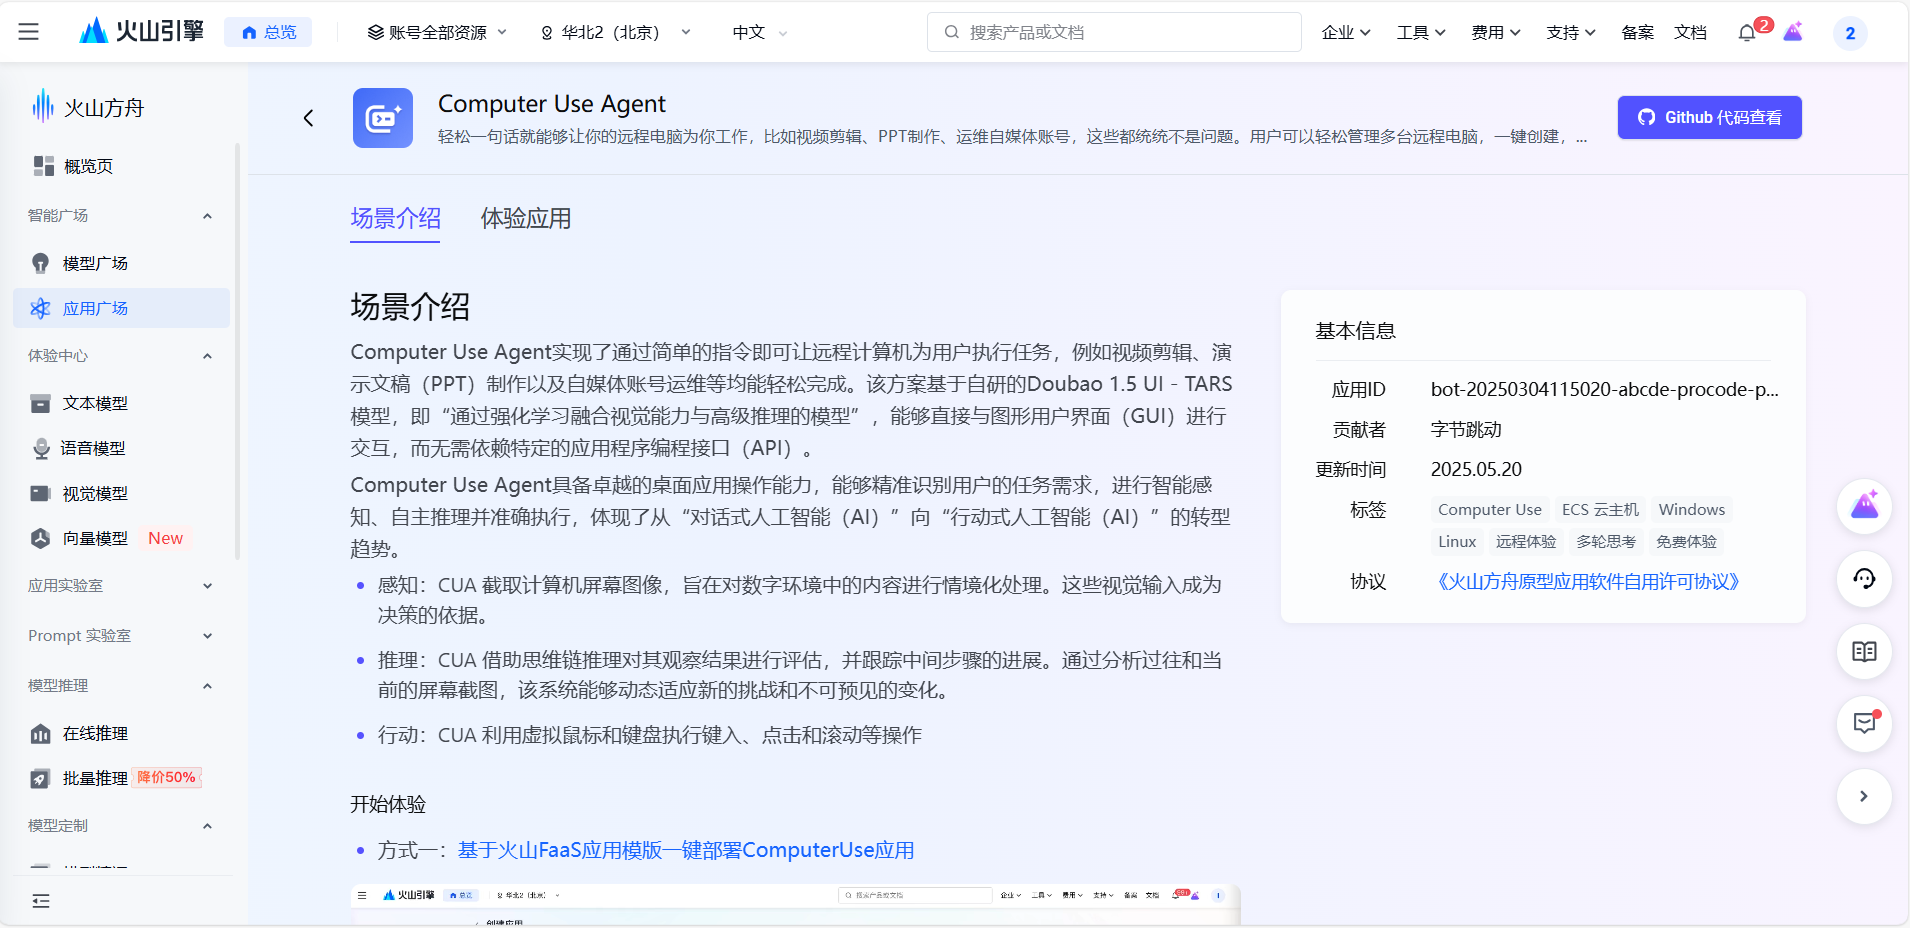Open the 工具 menu
This screenshot has height=928, width=1910.
point(1421,32)
